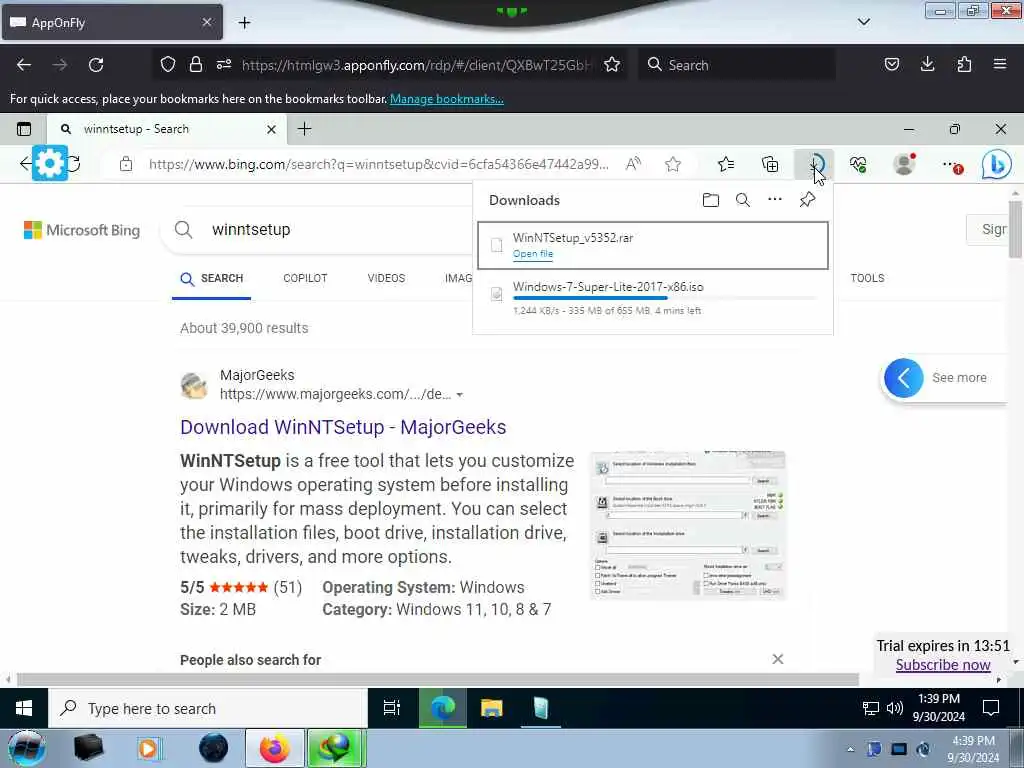Screen dimensions: 1024x768
Task: Click Edge page vertical scrollbar
Action: tap(1015, 230)
